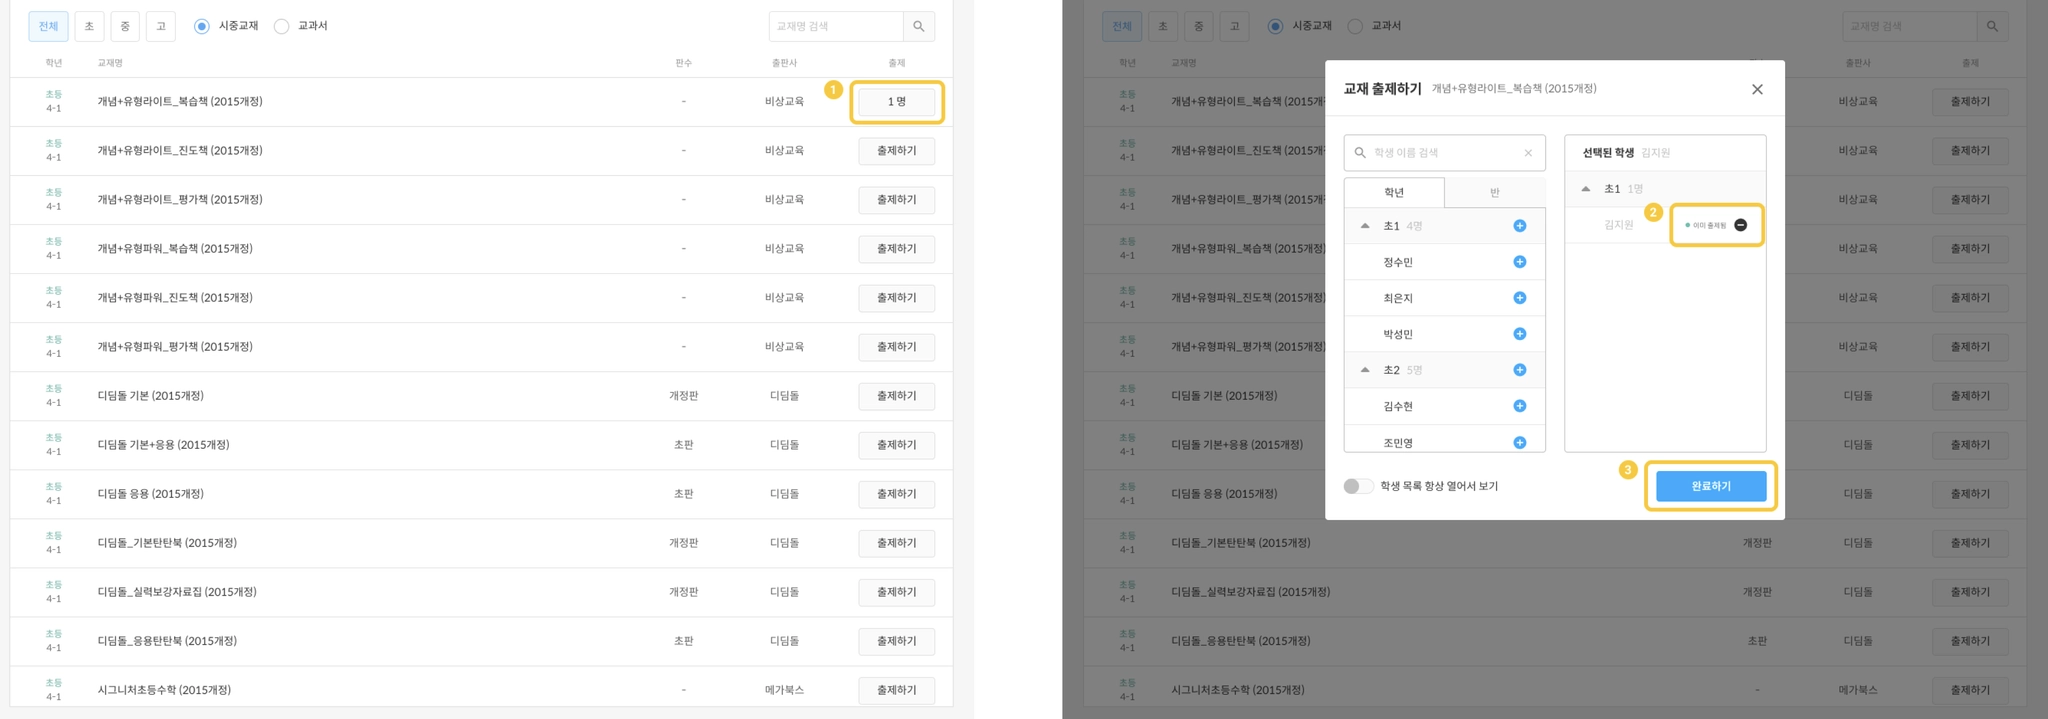
Task: Click selected student 김지원 row name
Action: (x=1619, y=225)
